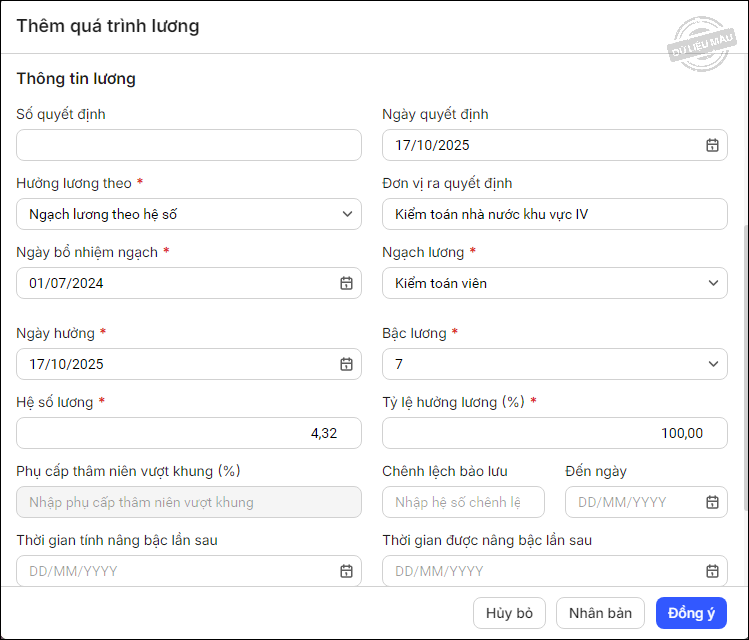This screenshot has height=640, width=749.
Task: Click the Hủy bỏ button
Action: pos(509,613)
